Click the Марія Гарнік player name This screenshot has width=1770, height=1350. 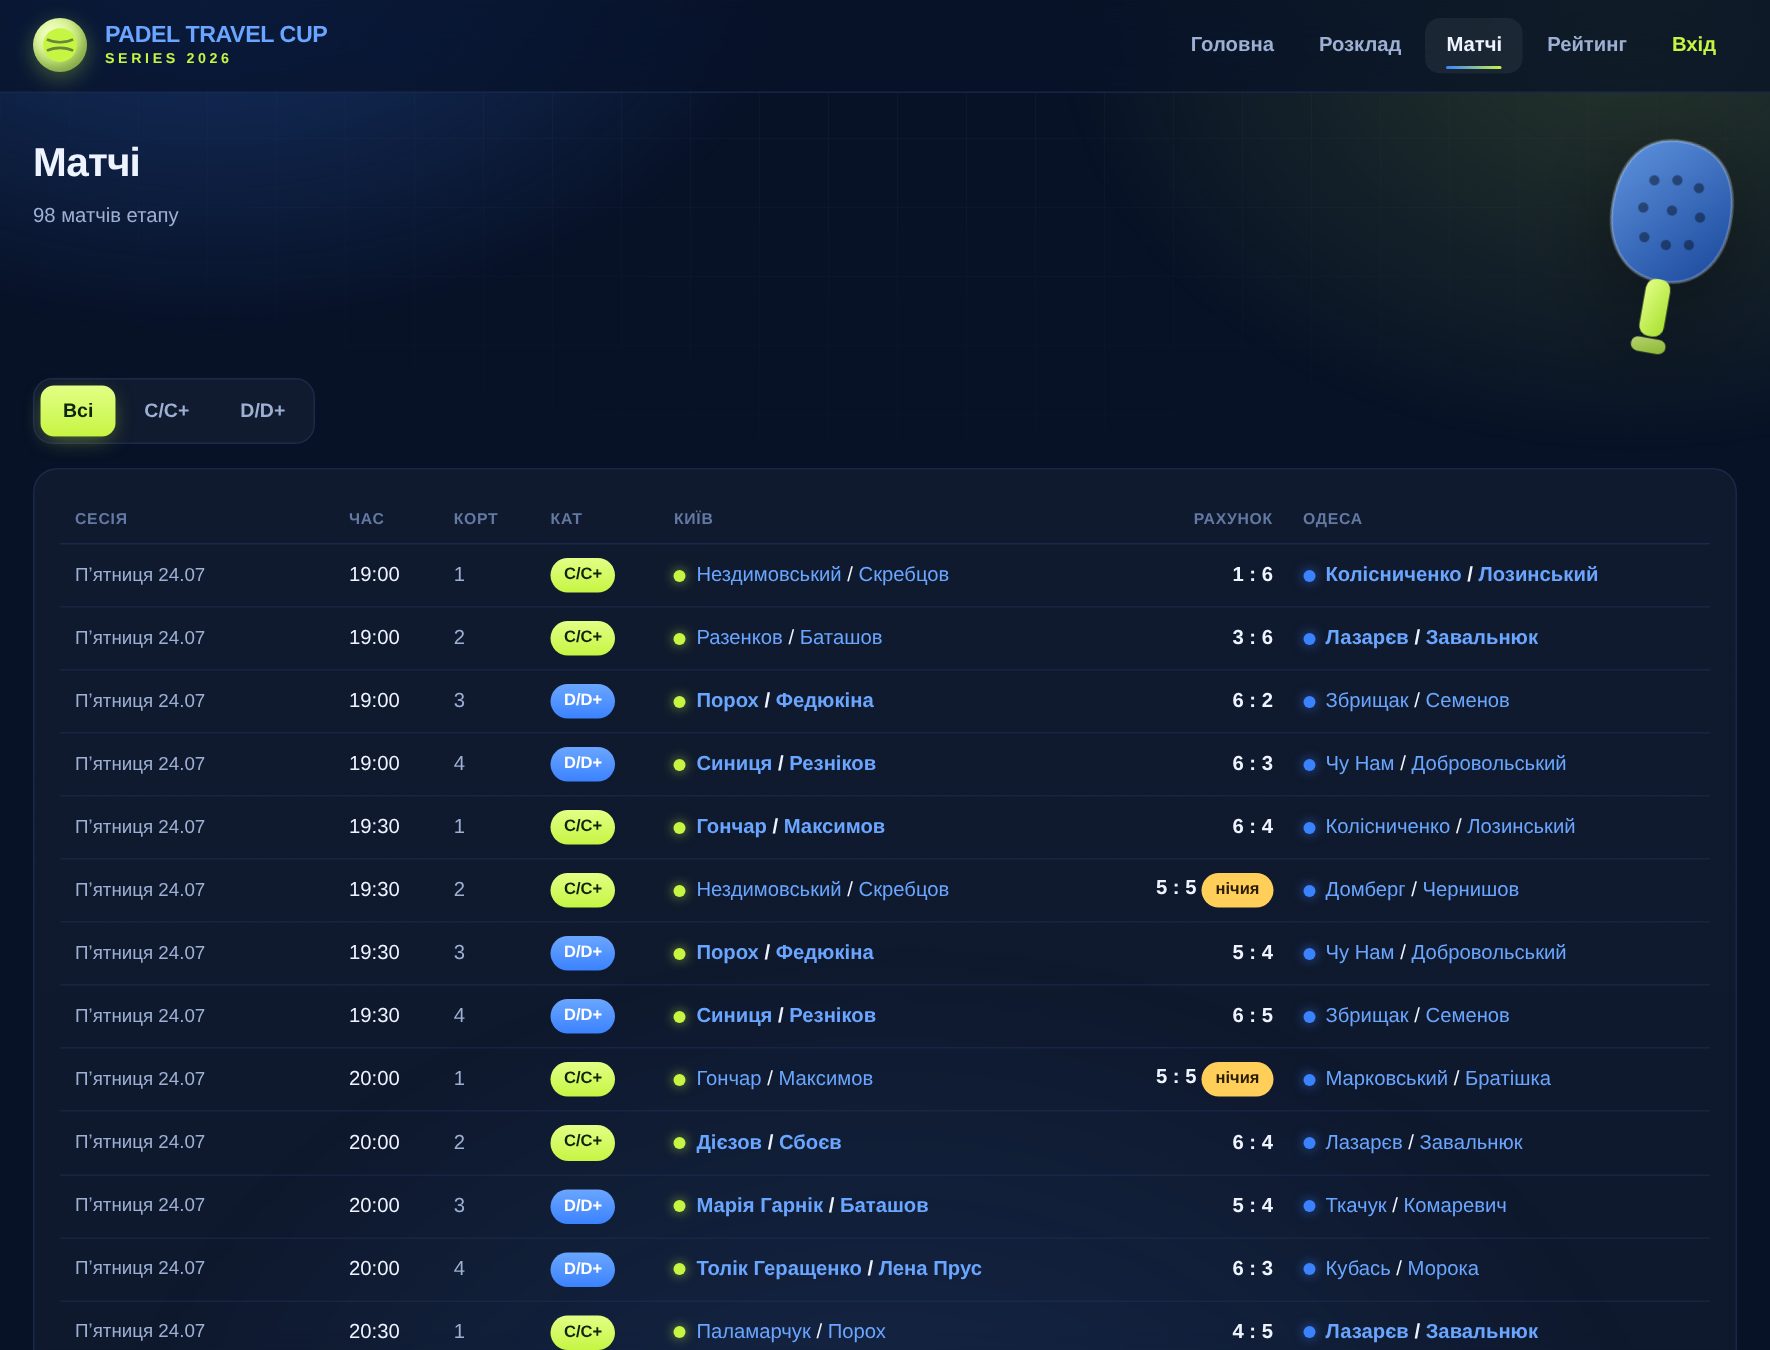(x=760, y=1206)
